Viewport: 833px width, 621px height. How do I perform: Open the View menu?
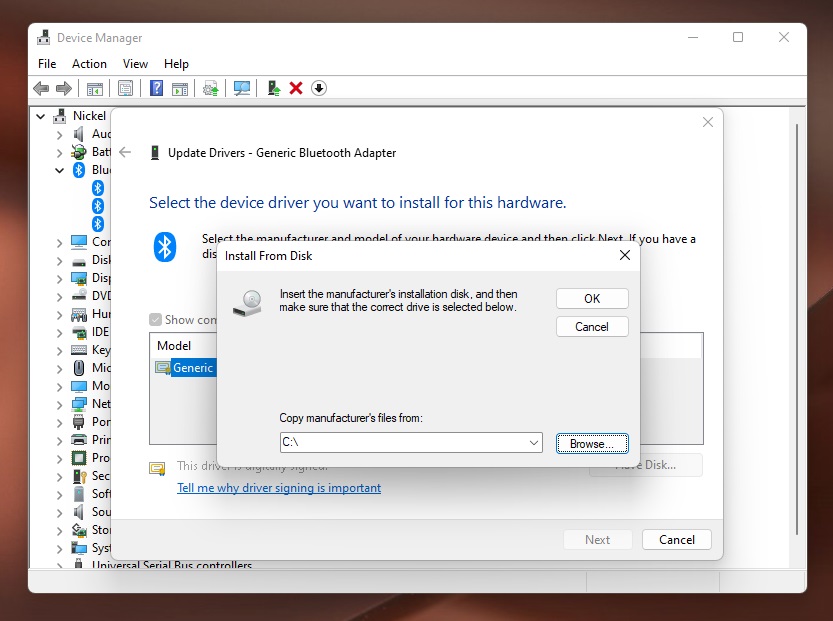tap(135, 64)
